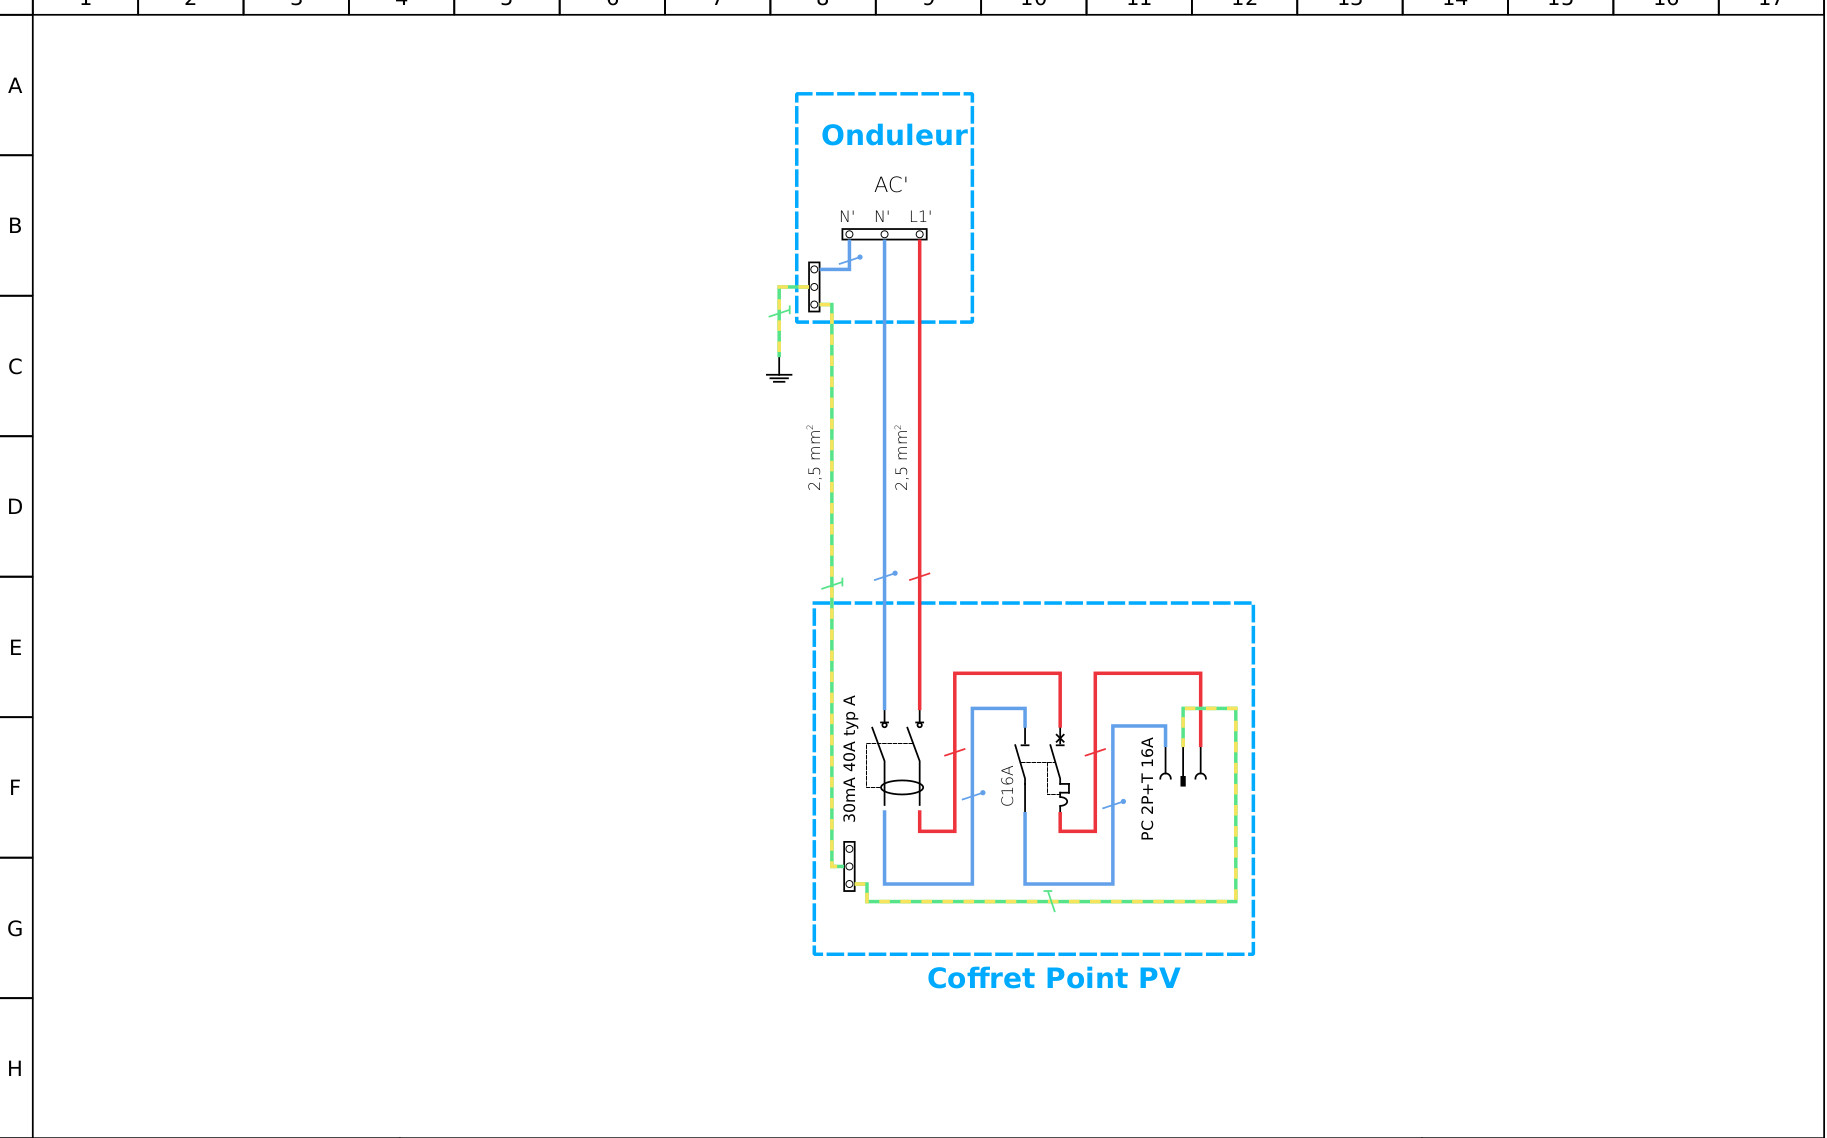Select the PC 2P+T 16A label
Screen dimensions: 1827x1138
[1147, 788]
